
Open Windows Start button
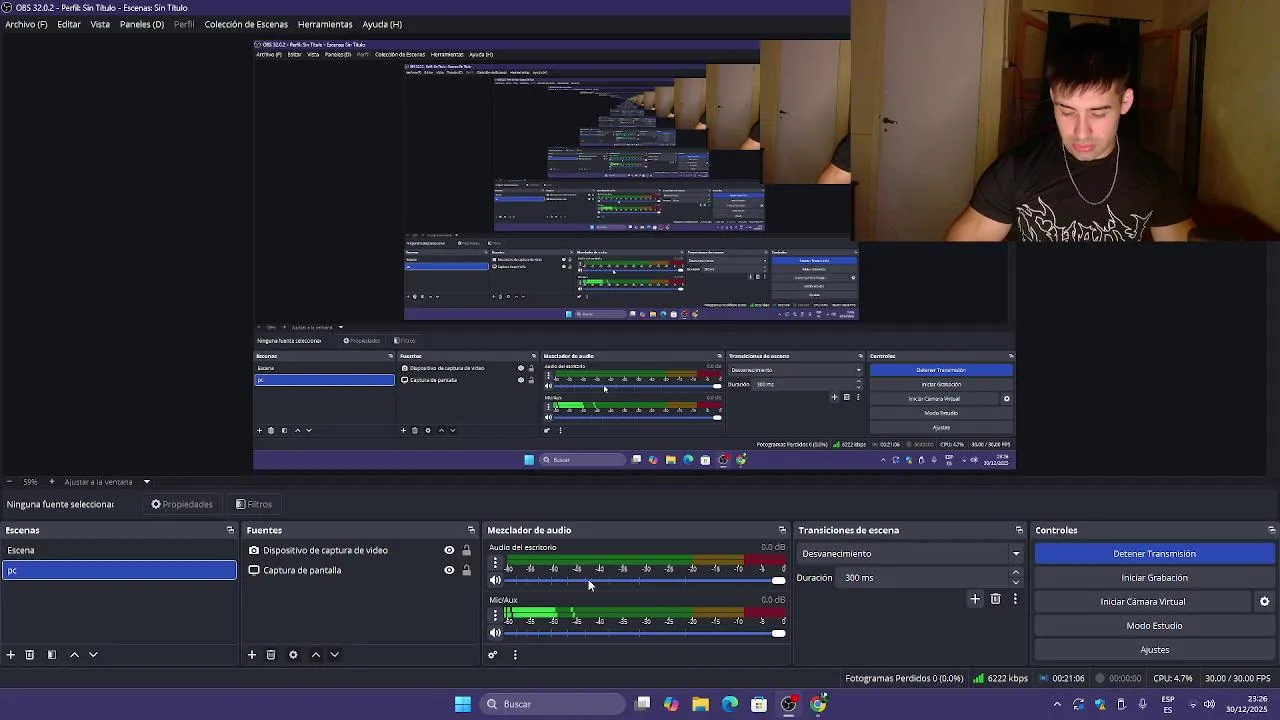[463, 704]
